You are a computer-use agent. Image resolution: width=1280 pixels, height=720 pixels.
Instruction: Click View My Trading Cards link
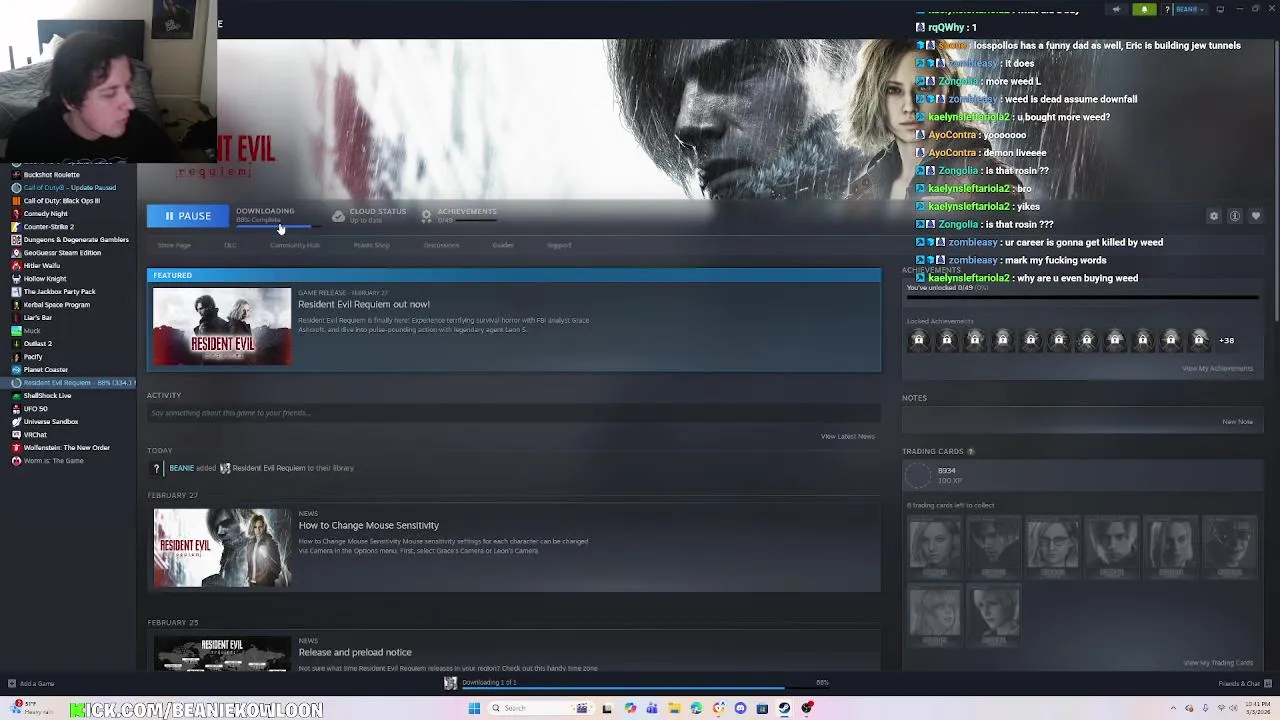(1218, 663)
